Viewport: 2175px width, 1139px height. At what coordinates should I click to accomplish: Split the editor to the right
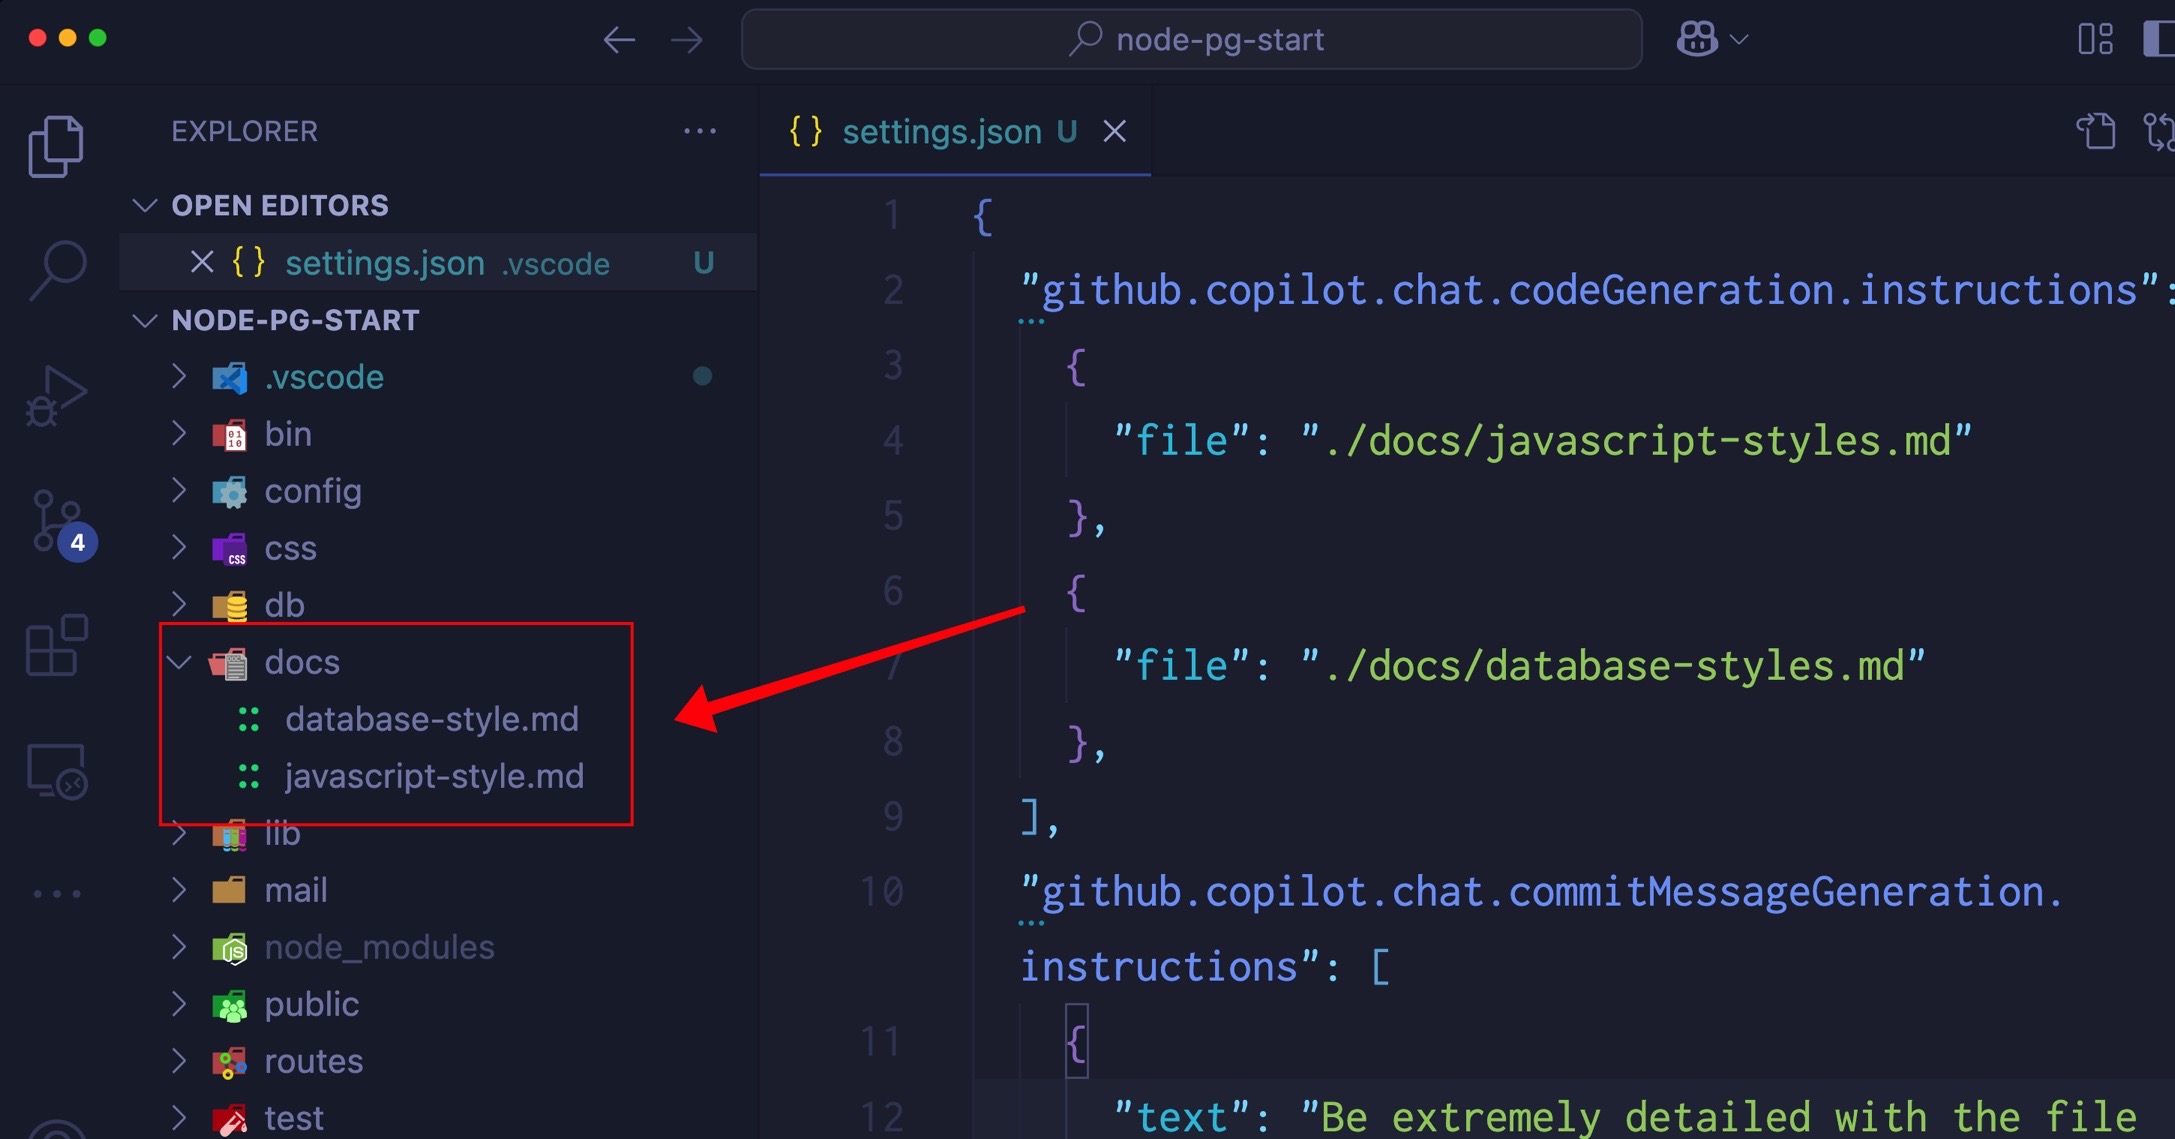[x=2097, y=130]
